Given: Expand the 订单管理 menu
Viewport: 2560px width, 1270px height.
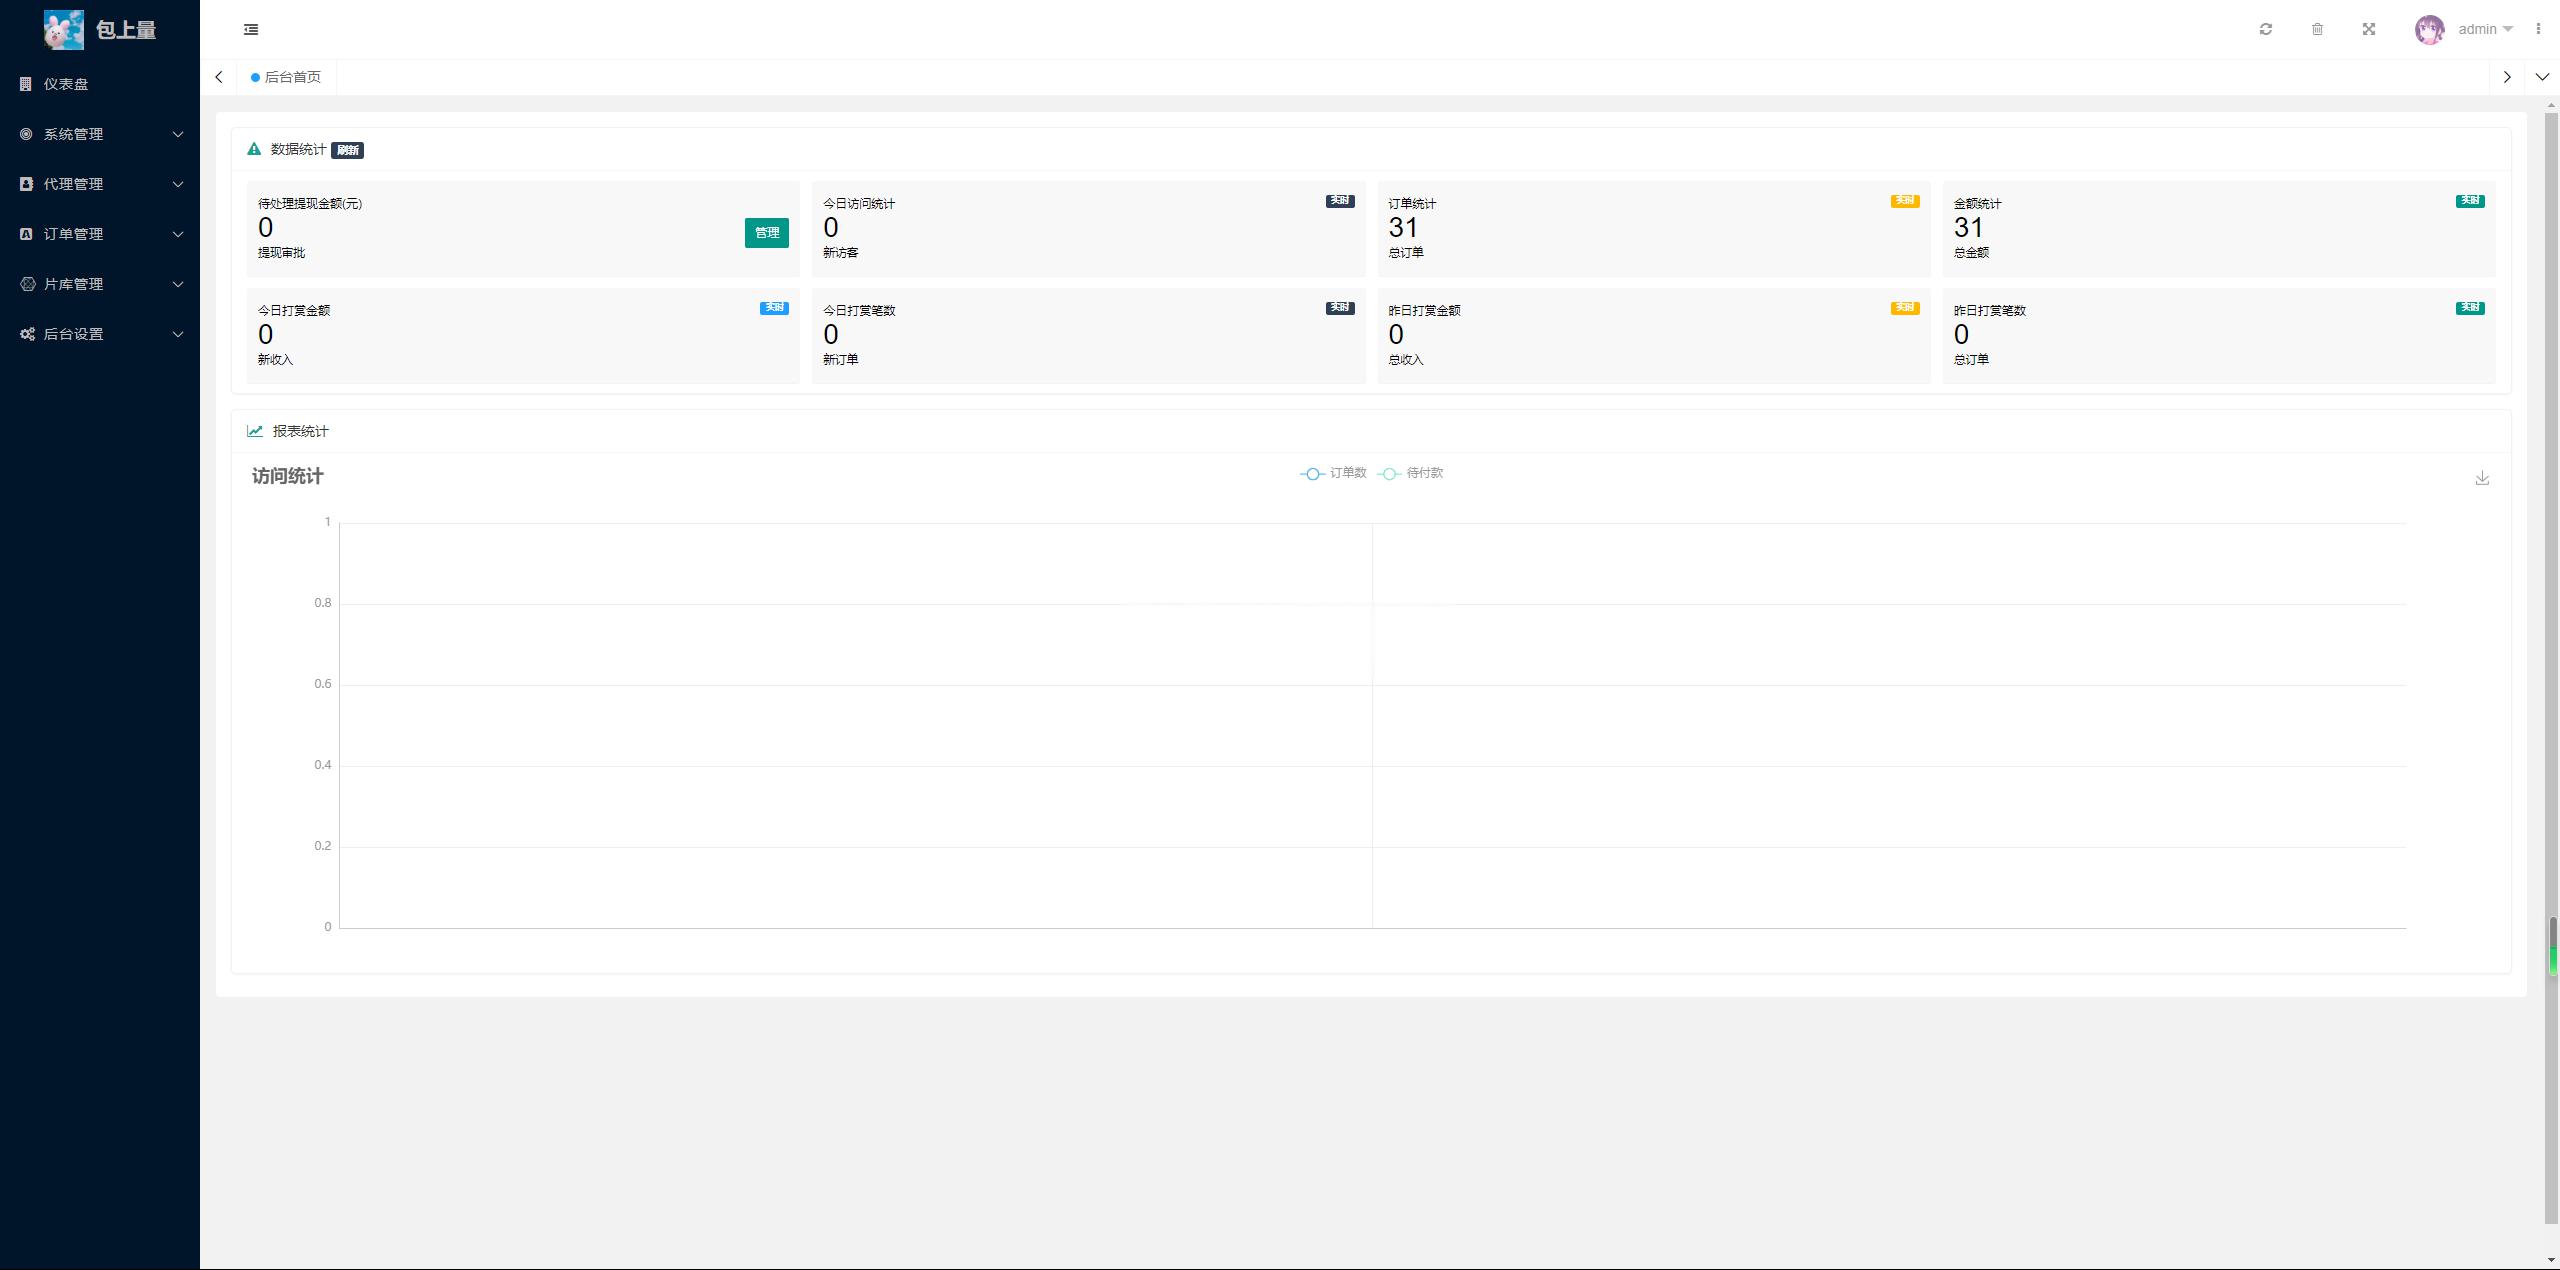Looking at the screenshot, I should 100,234.
